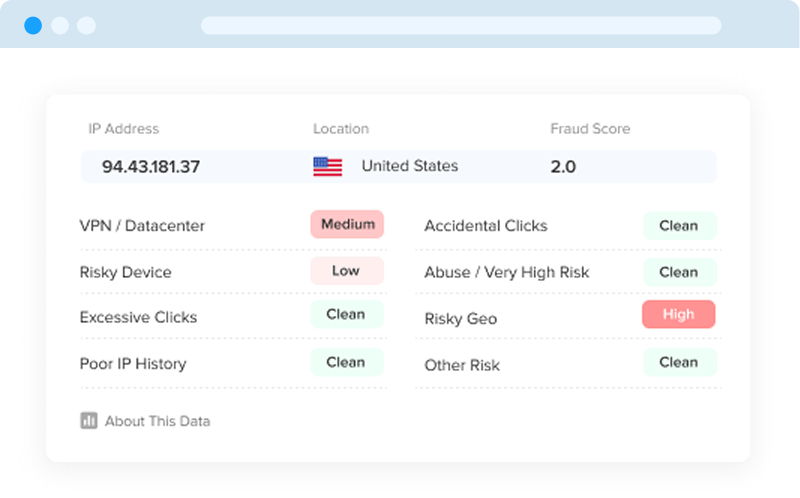Click the Other Risk label
Image resolution: width=800 pixels, height=498 pixels.
click(x=462, y=365)
